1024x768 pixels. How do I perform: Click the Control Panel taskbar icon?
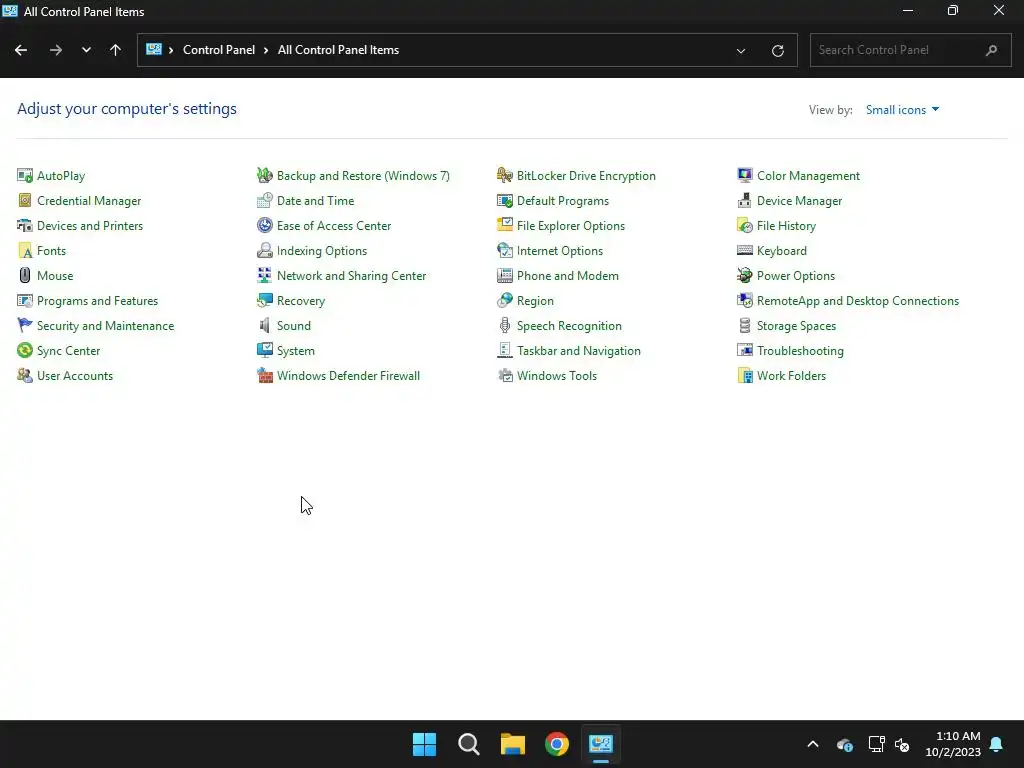[601, 744]
